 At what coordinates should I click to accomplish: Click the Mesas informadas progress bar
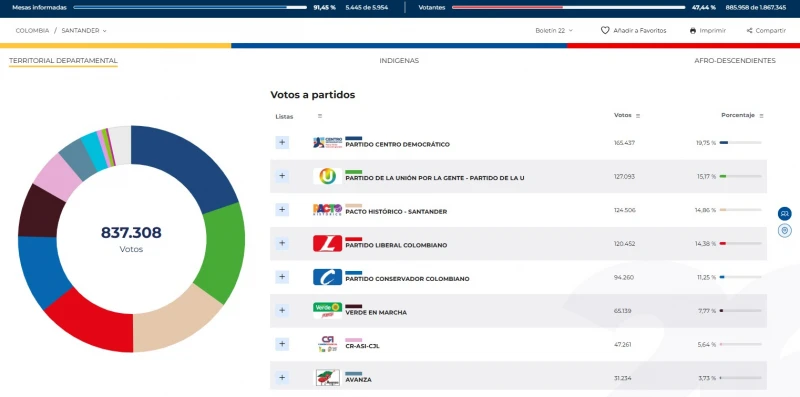190,8
